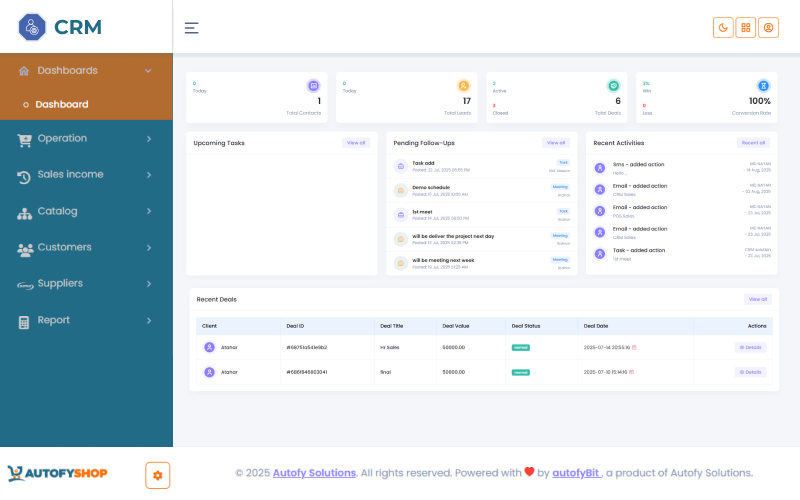Click 'View all' in Pending Follow-Ups
Viewport: 800px width, 500px height.
556,143
